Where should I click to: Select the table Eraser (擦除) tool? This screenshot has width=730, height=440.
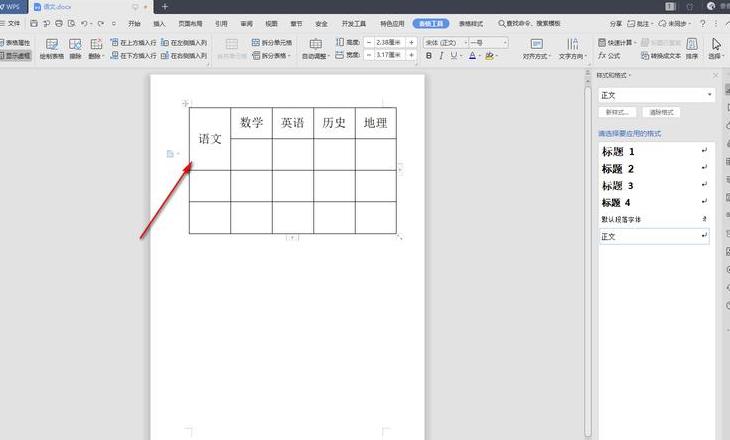[x=75, y=49]
